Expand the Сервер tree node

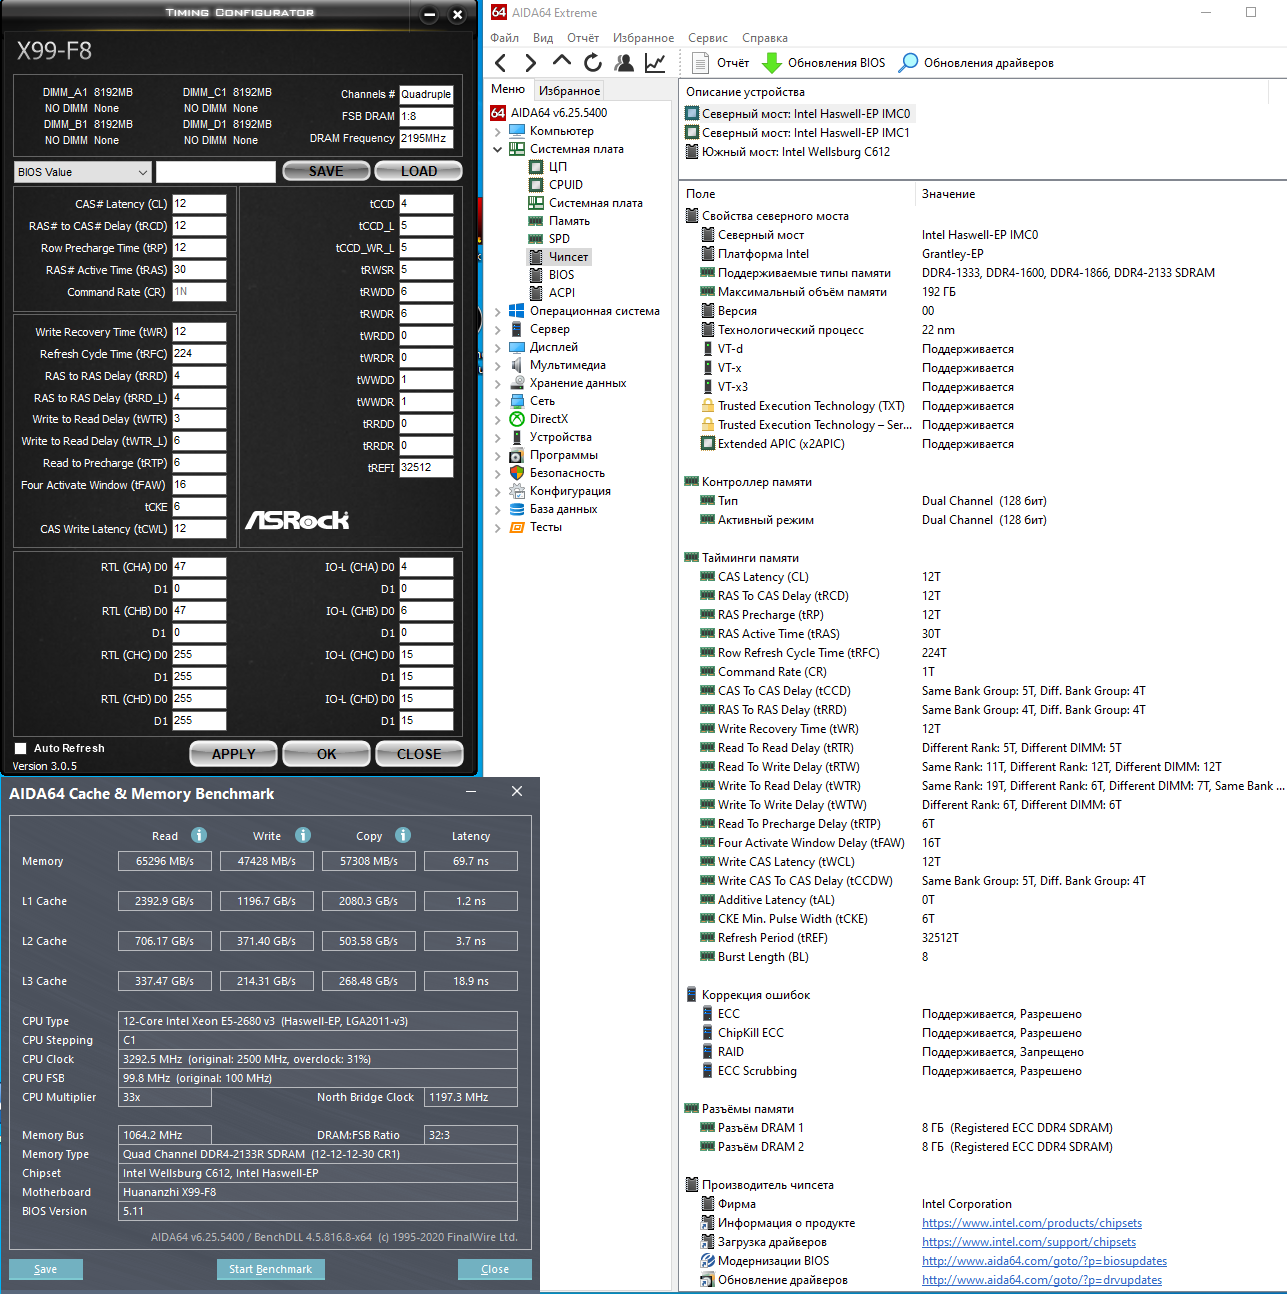point(498,329)
